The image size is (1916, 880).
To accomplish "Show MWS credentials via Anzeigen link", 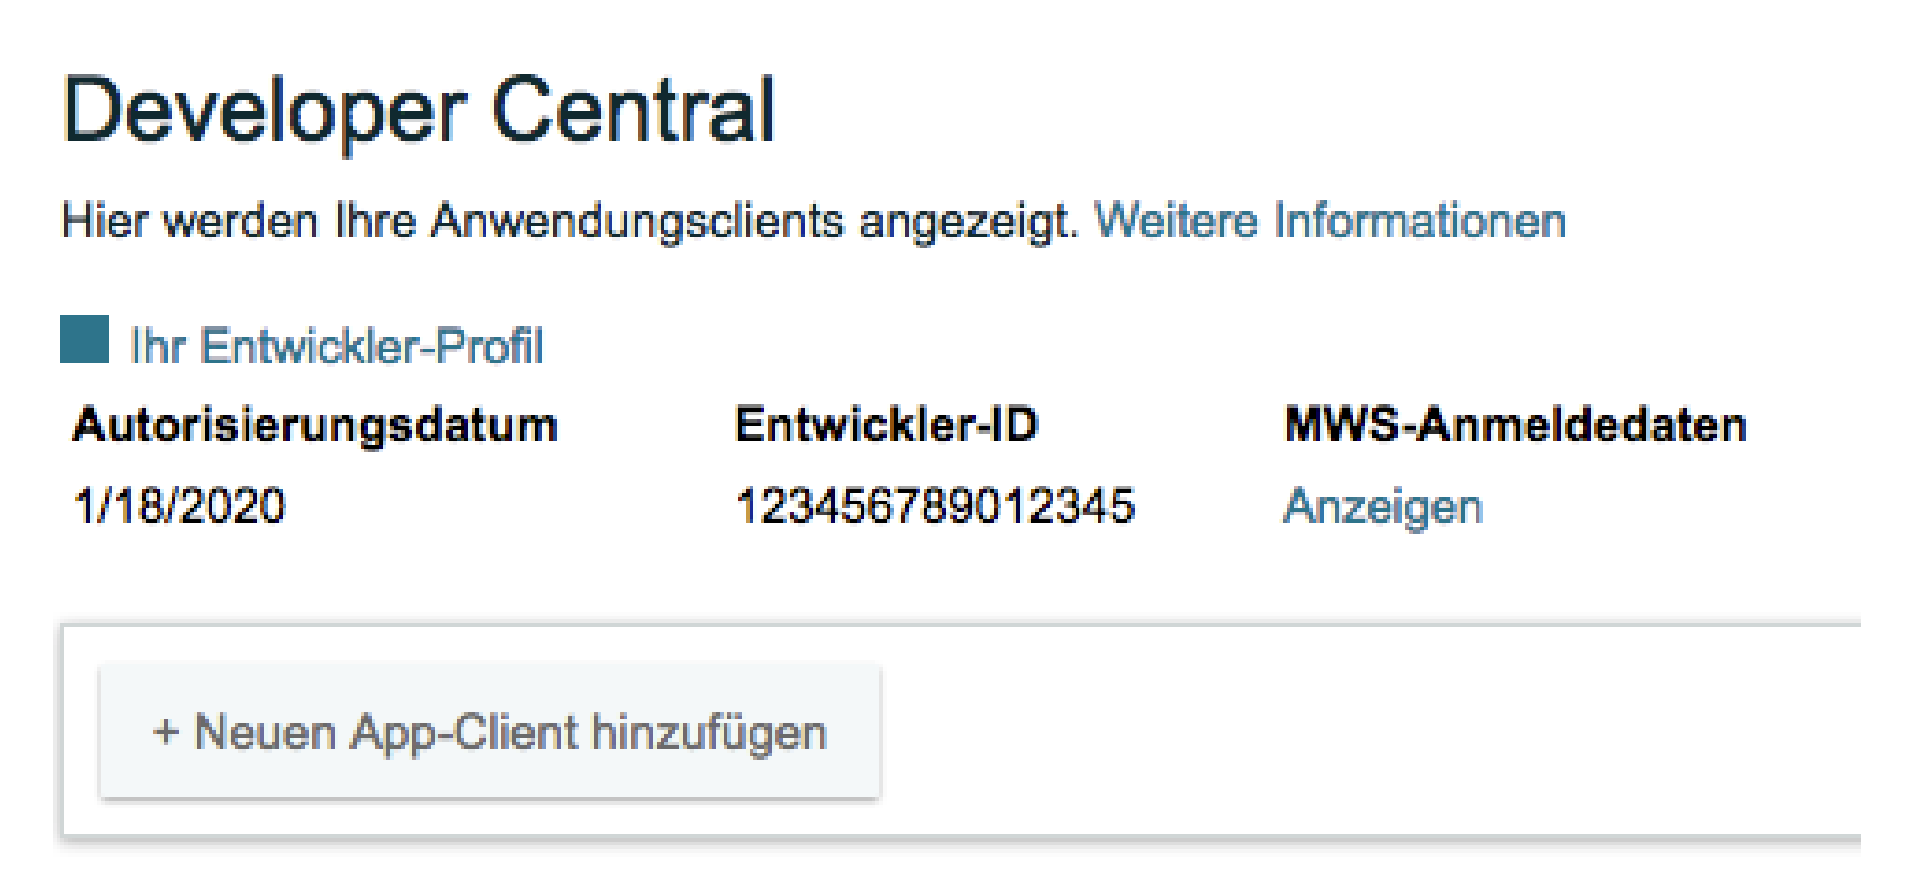I will 1382,506.
